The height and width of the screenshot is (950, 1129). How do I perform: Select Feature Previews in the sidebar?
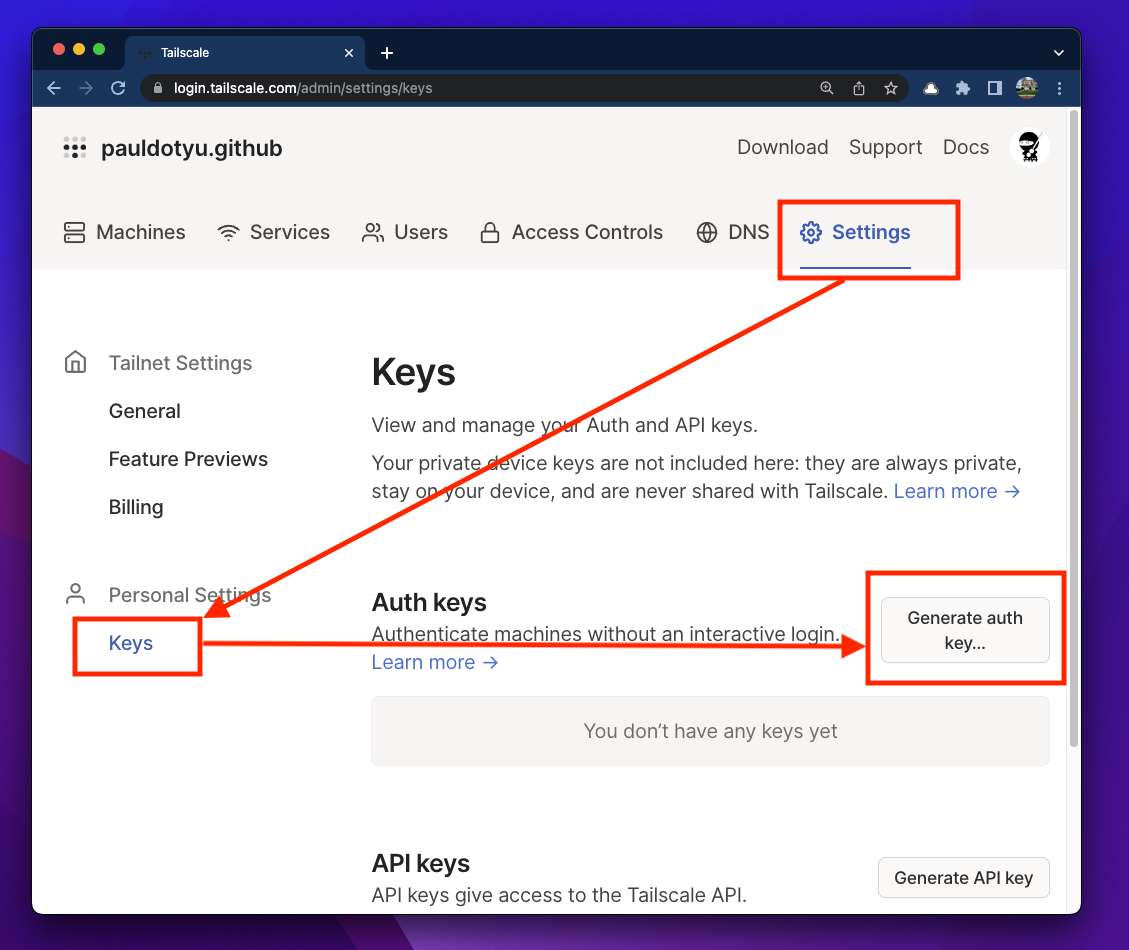click(188, 459)
